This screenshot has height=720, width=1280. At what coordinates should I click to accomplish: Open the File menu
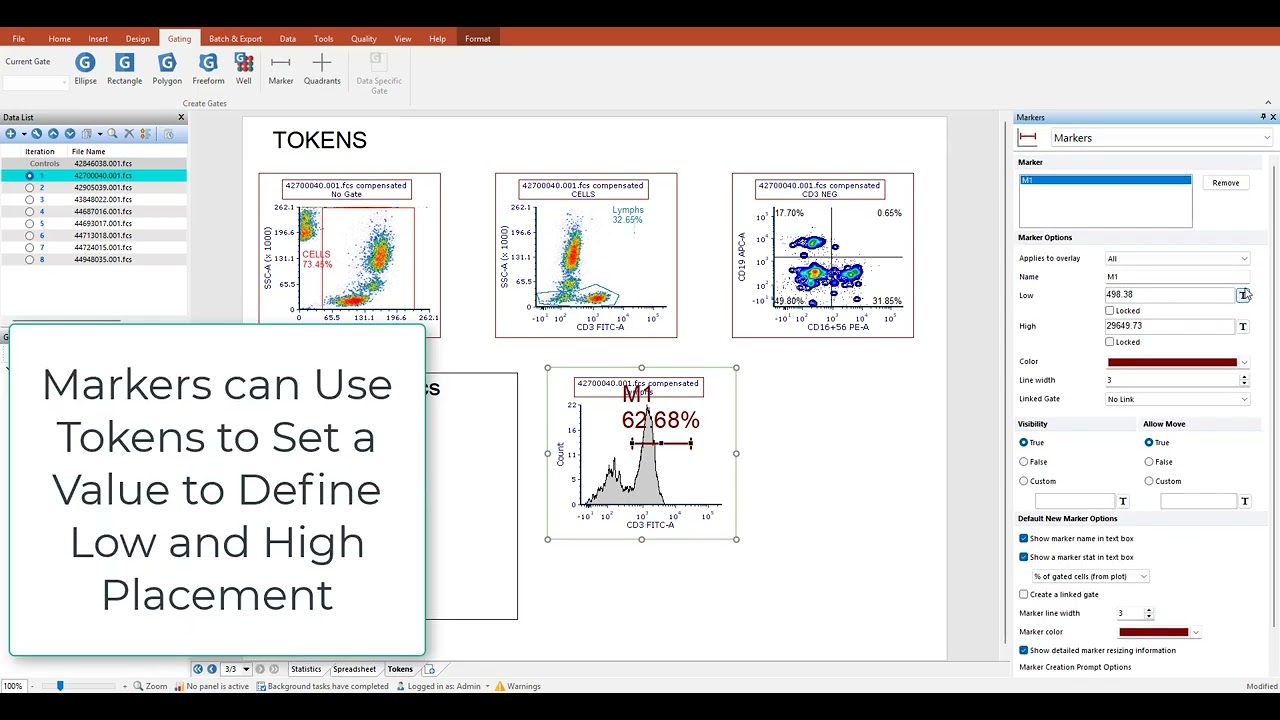coord(18,39)
